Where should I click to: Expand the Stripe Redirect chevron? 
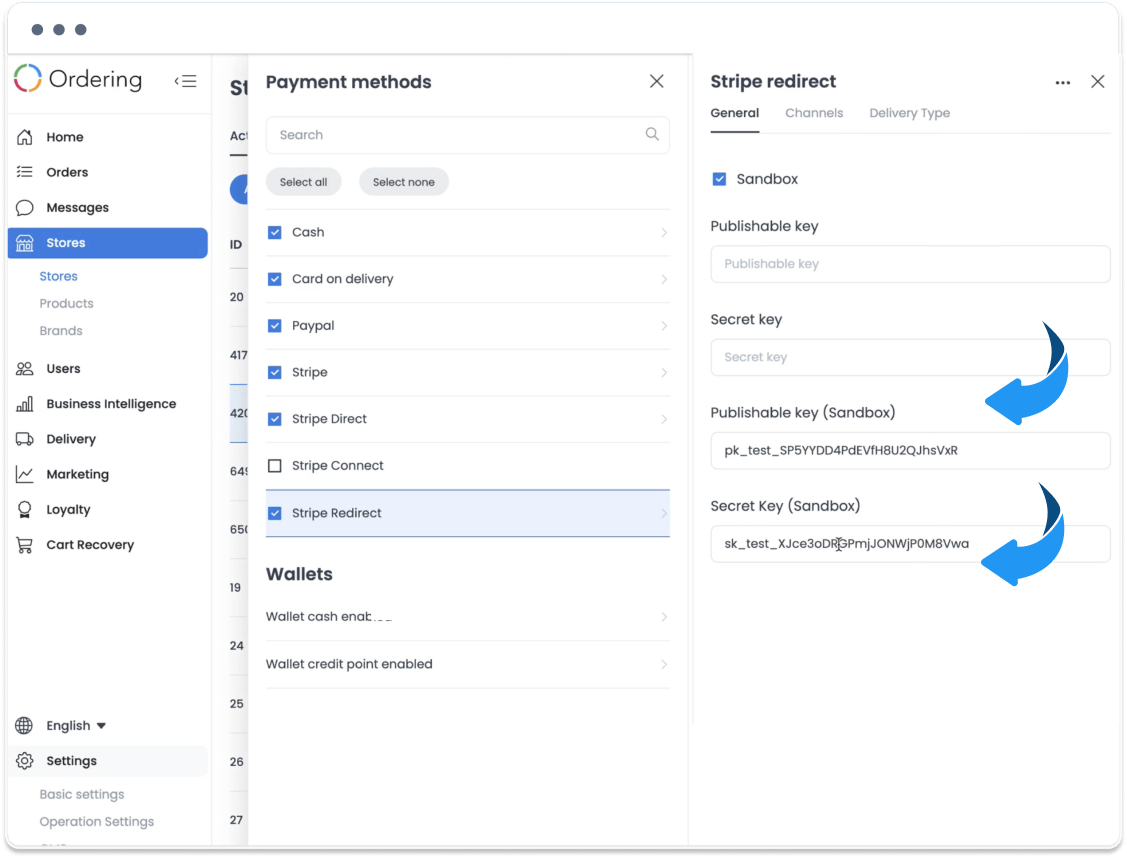pos(663,513)
